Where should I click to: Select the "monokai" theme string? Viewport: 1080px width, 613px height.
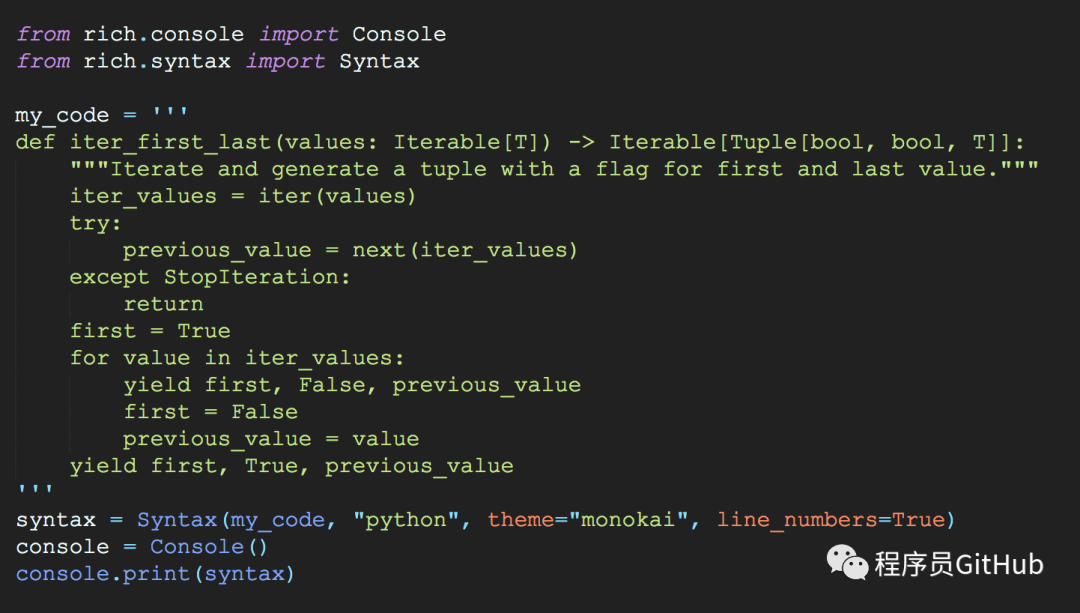coord(636,520)
